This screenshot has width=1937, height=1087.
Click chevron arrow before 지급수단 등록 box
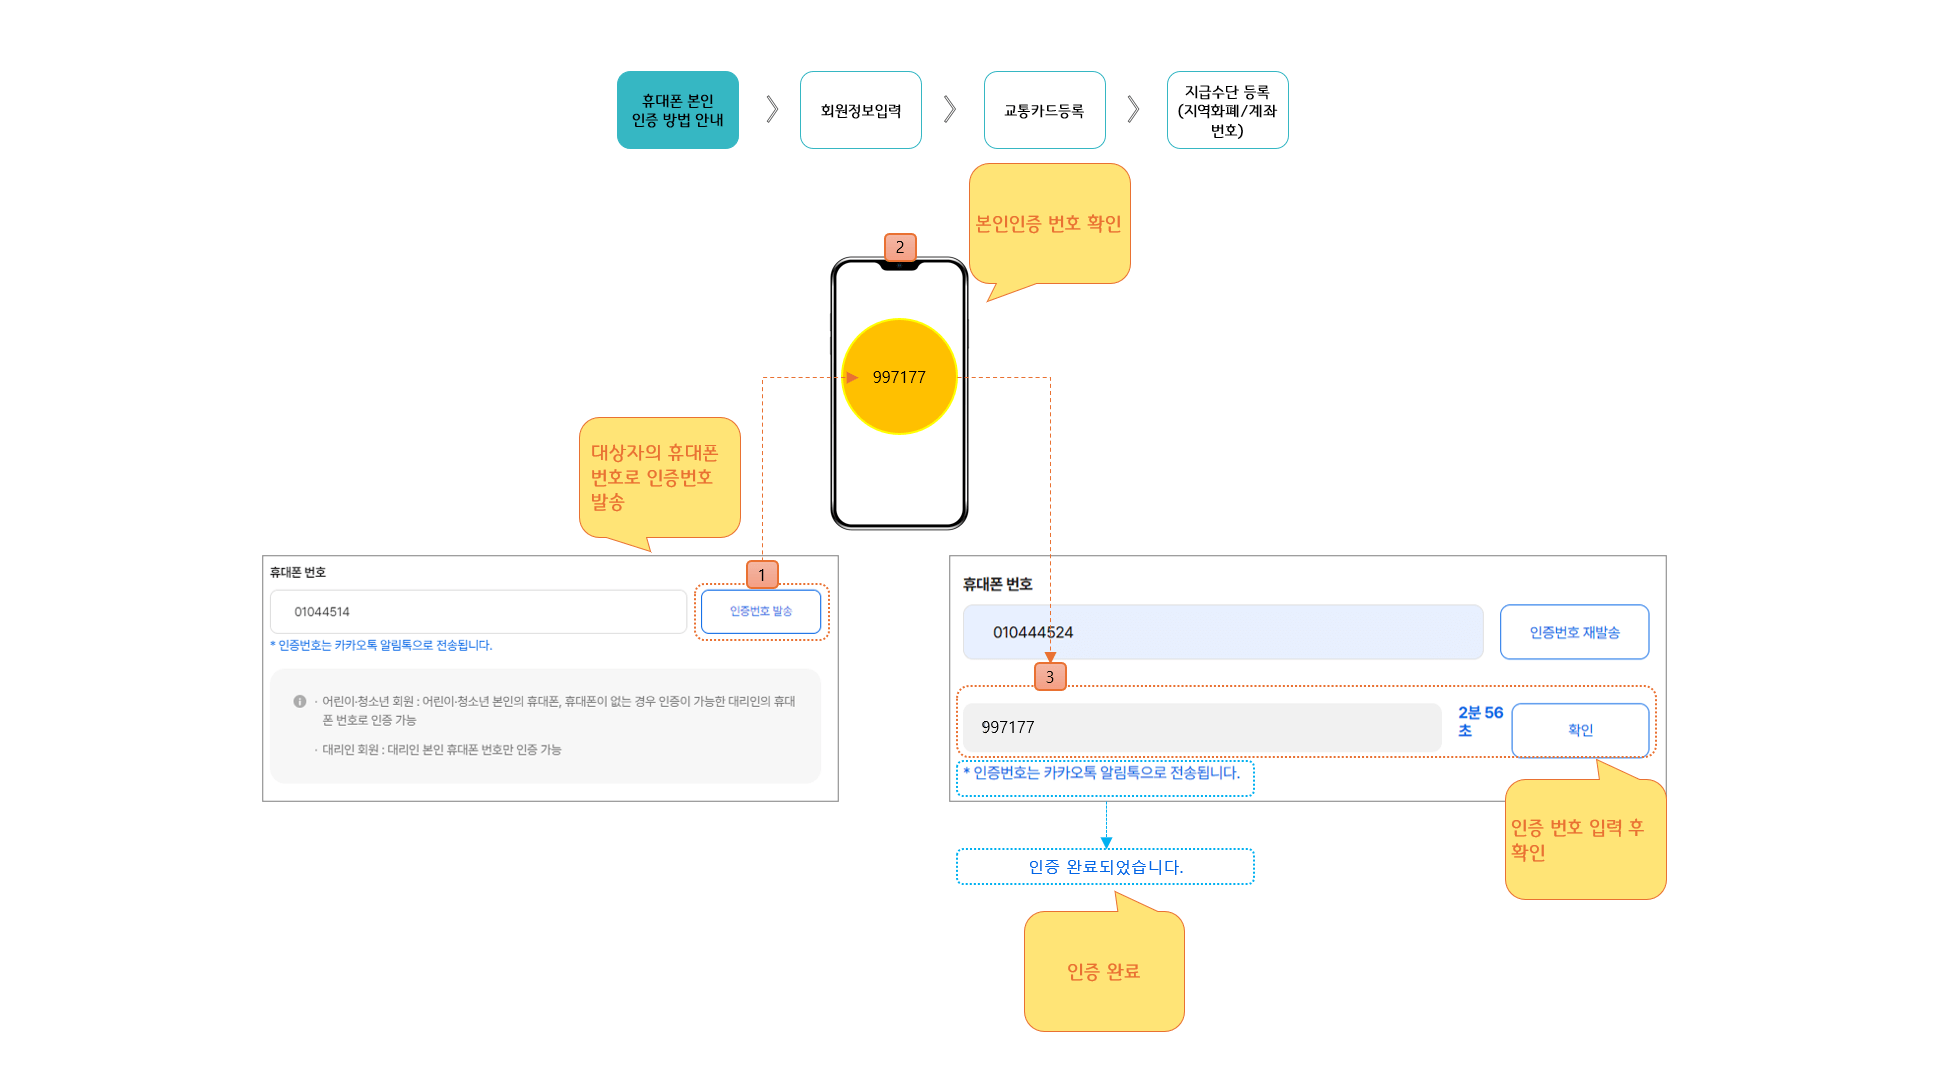point(1133,109)
